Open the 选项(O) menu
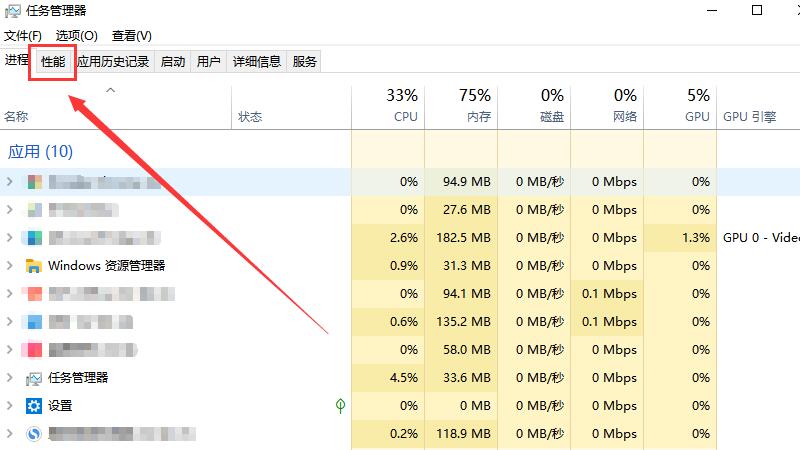This screenshot has width=800, height=450. pos(76,36)
